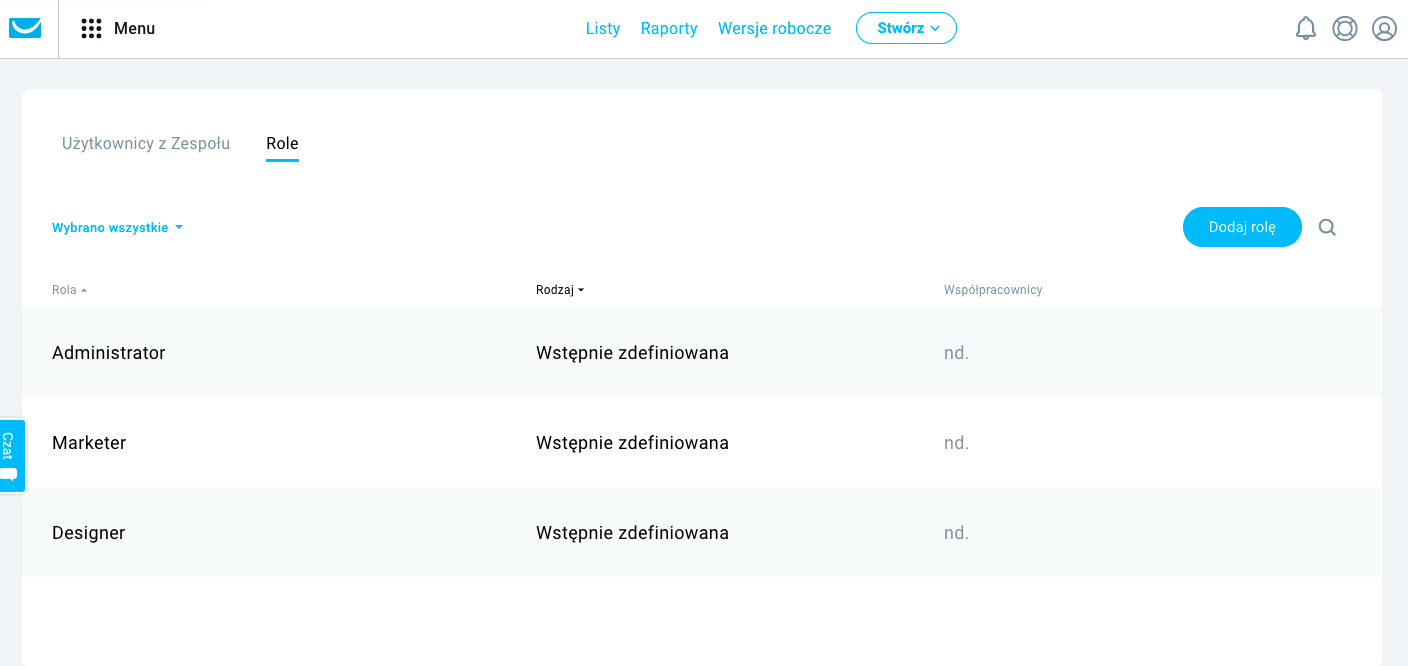Click nd. in the Marketer row
This screenshot has height=666, width=1408.
pos(957,443)
